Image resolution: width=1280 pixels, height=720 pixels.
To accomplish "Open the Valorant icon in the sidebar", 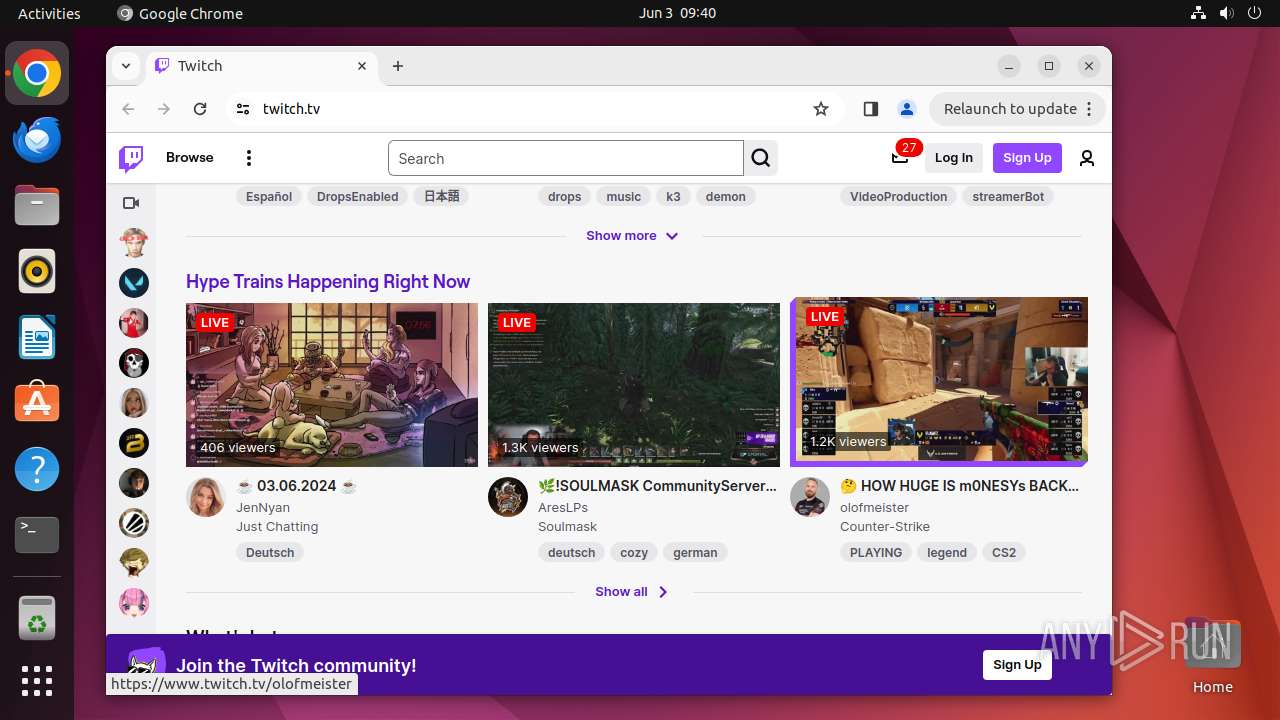I will pyautogui.click(x=134, y=283).
